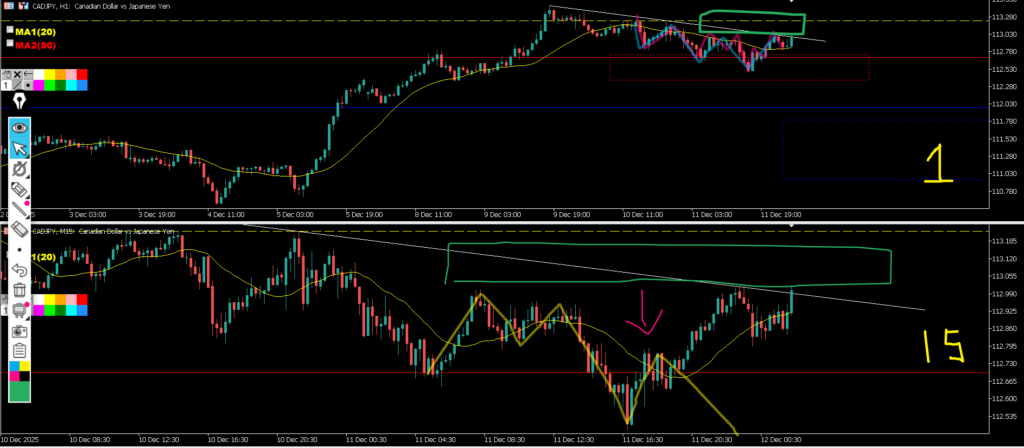1024x448 pixels.
Task: Click the H1 chart window icon at top-left
Action: tap(10, 5)
